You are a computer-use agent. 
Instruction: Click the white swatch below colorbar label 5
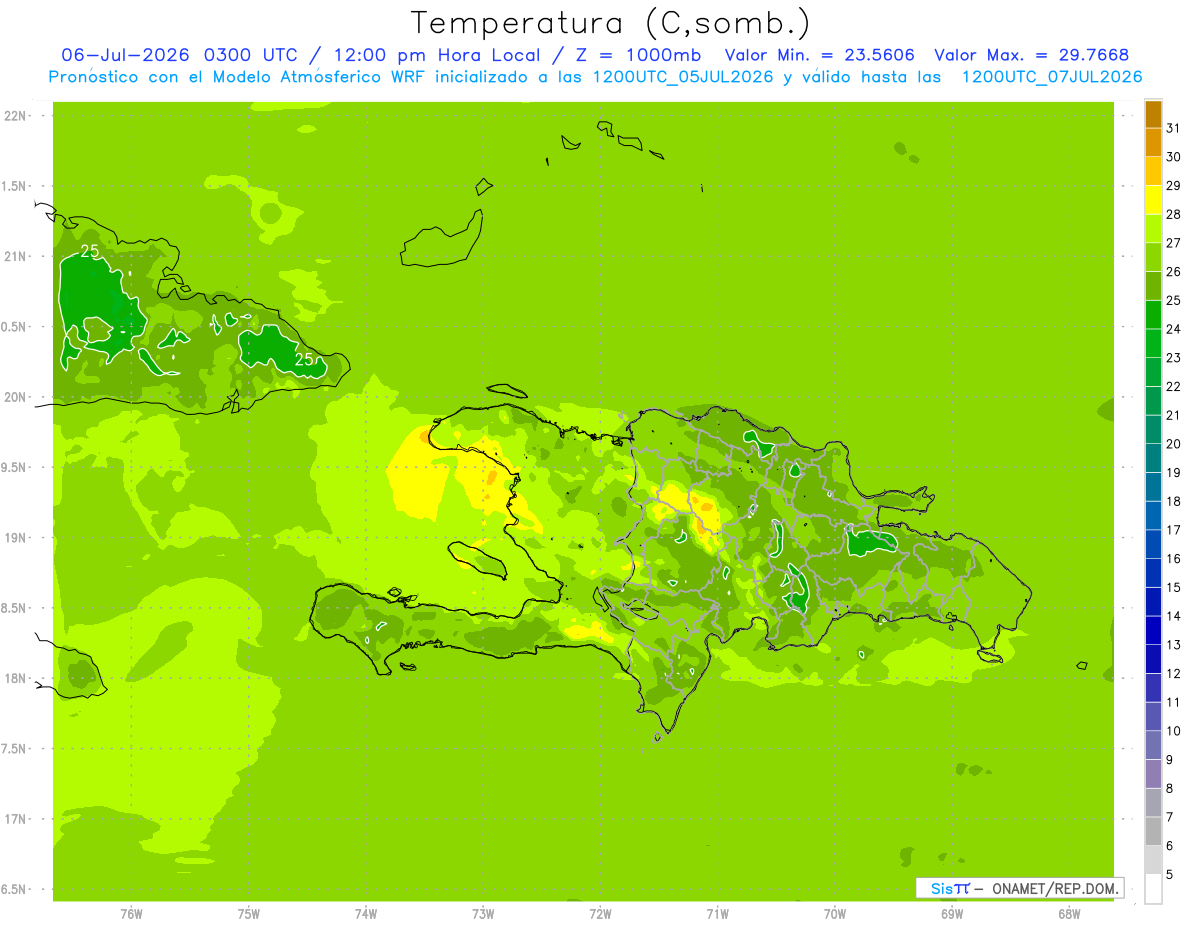pyautogui.click(x=1153, y=889)
